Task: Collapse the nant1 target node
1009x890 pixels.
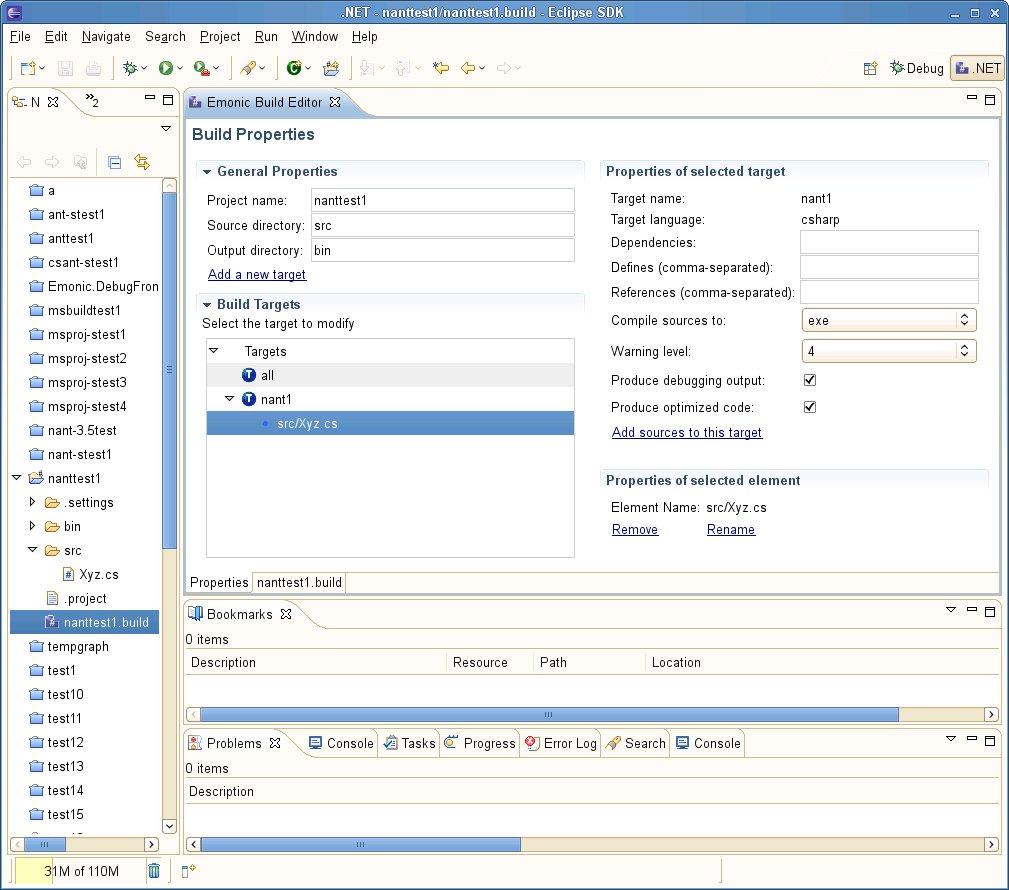Action: (x=230, y=399)
